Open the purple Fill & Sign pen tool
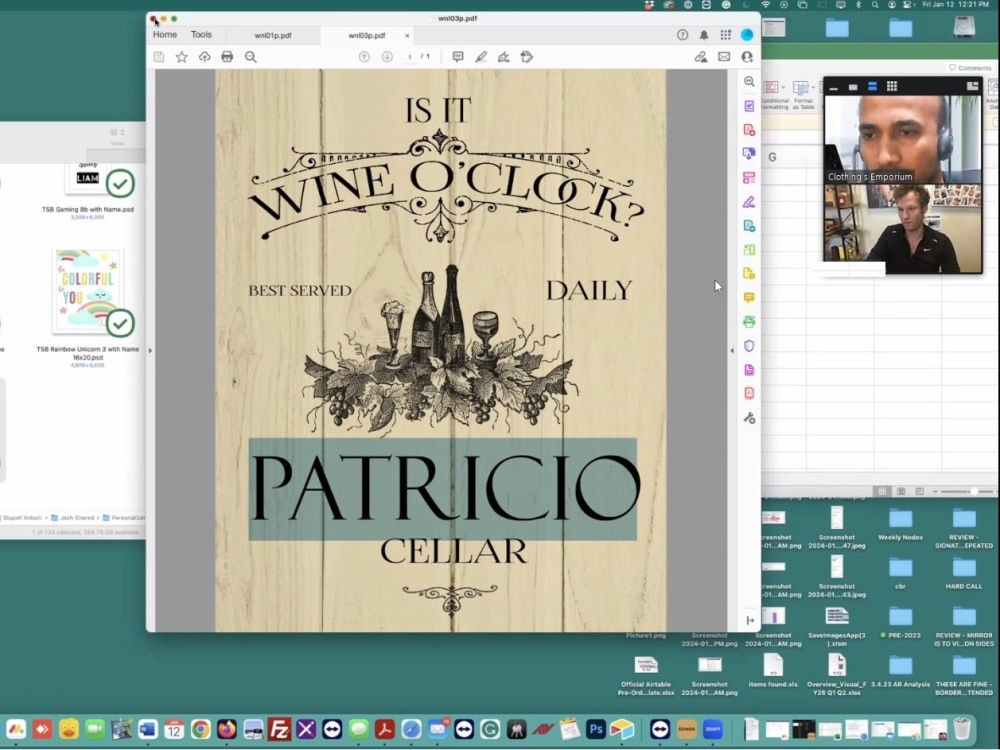Screen dimensions: 1000x750 (749, 202)
